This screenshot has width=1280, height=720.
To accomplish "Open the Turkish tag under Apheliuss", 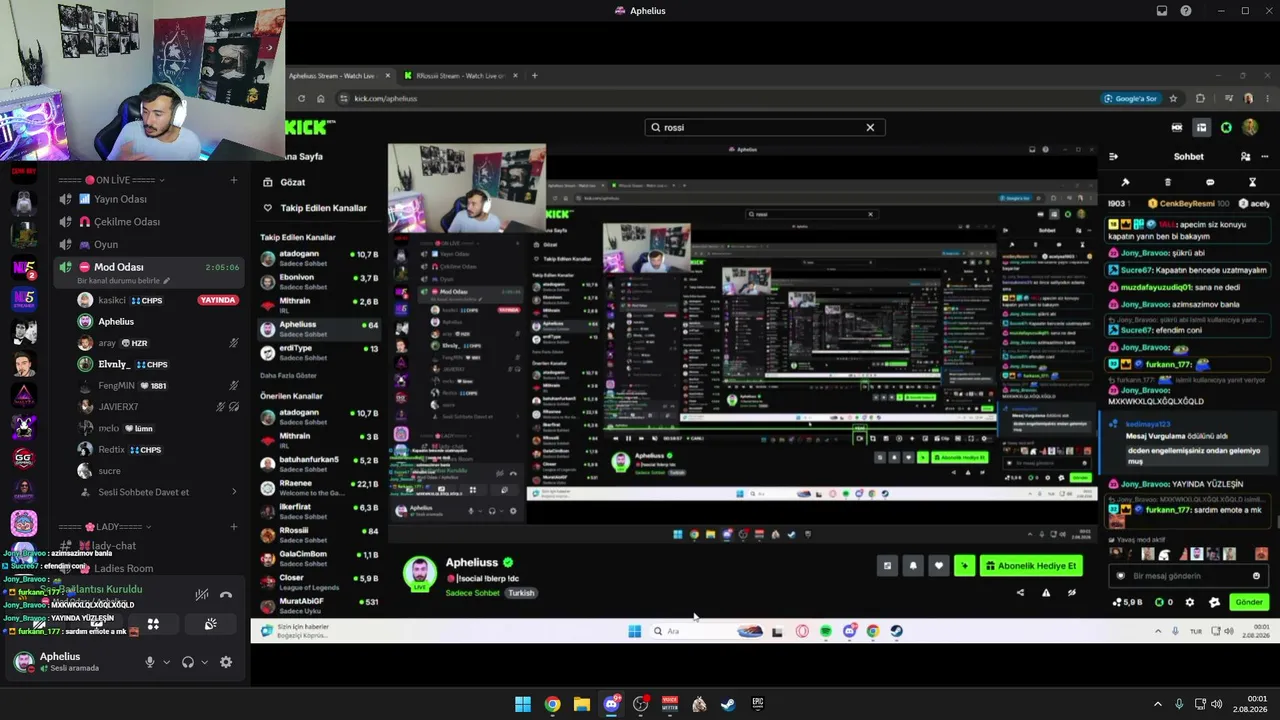I will point(521,593).
